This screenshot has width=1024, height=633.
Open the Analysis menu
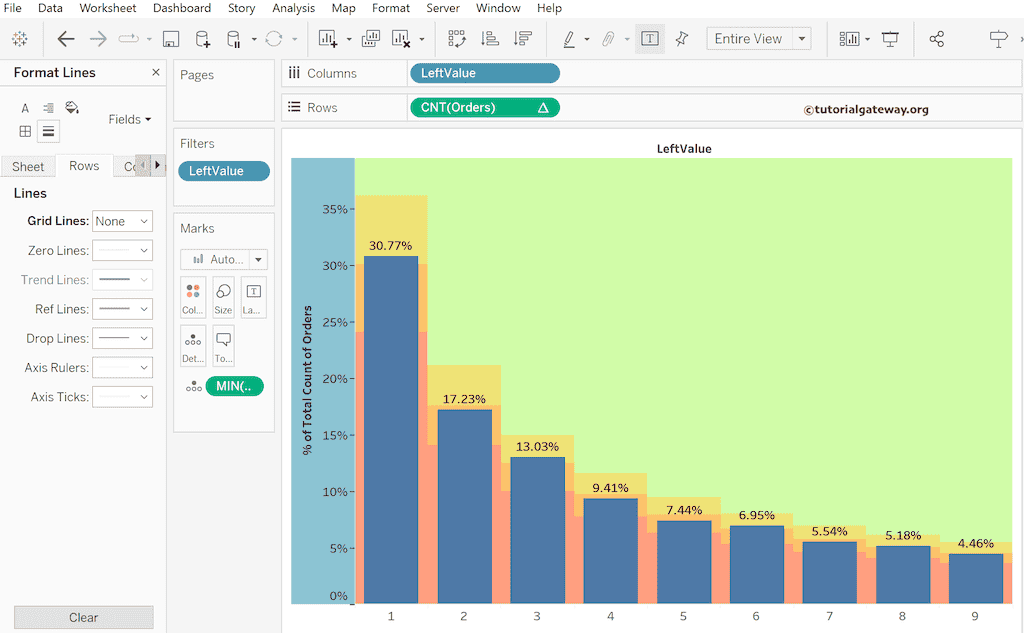tap(293, 8)
